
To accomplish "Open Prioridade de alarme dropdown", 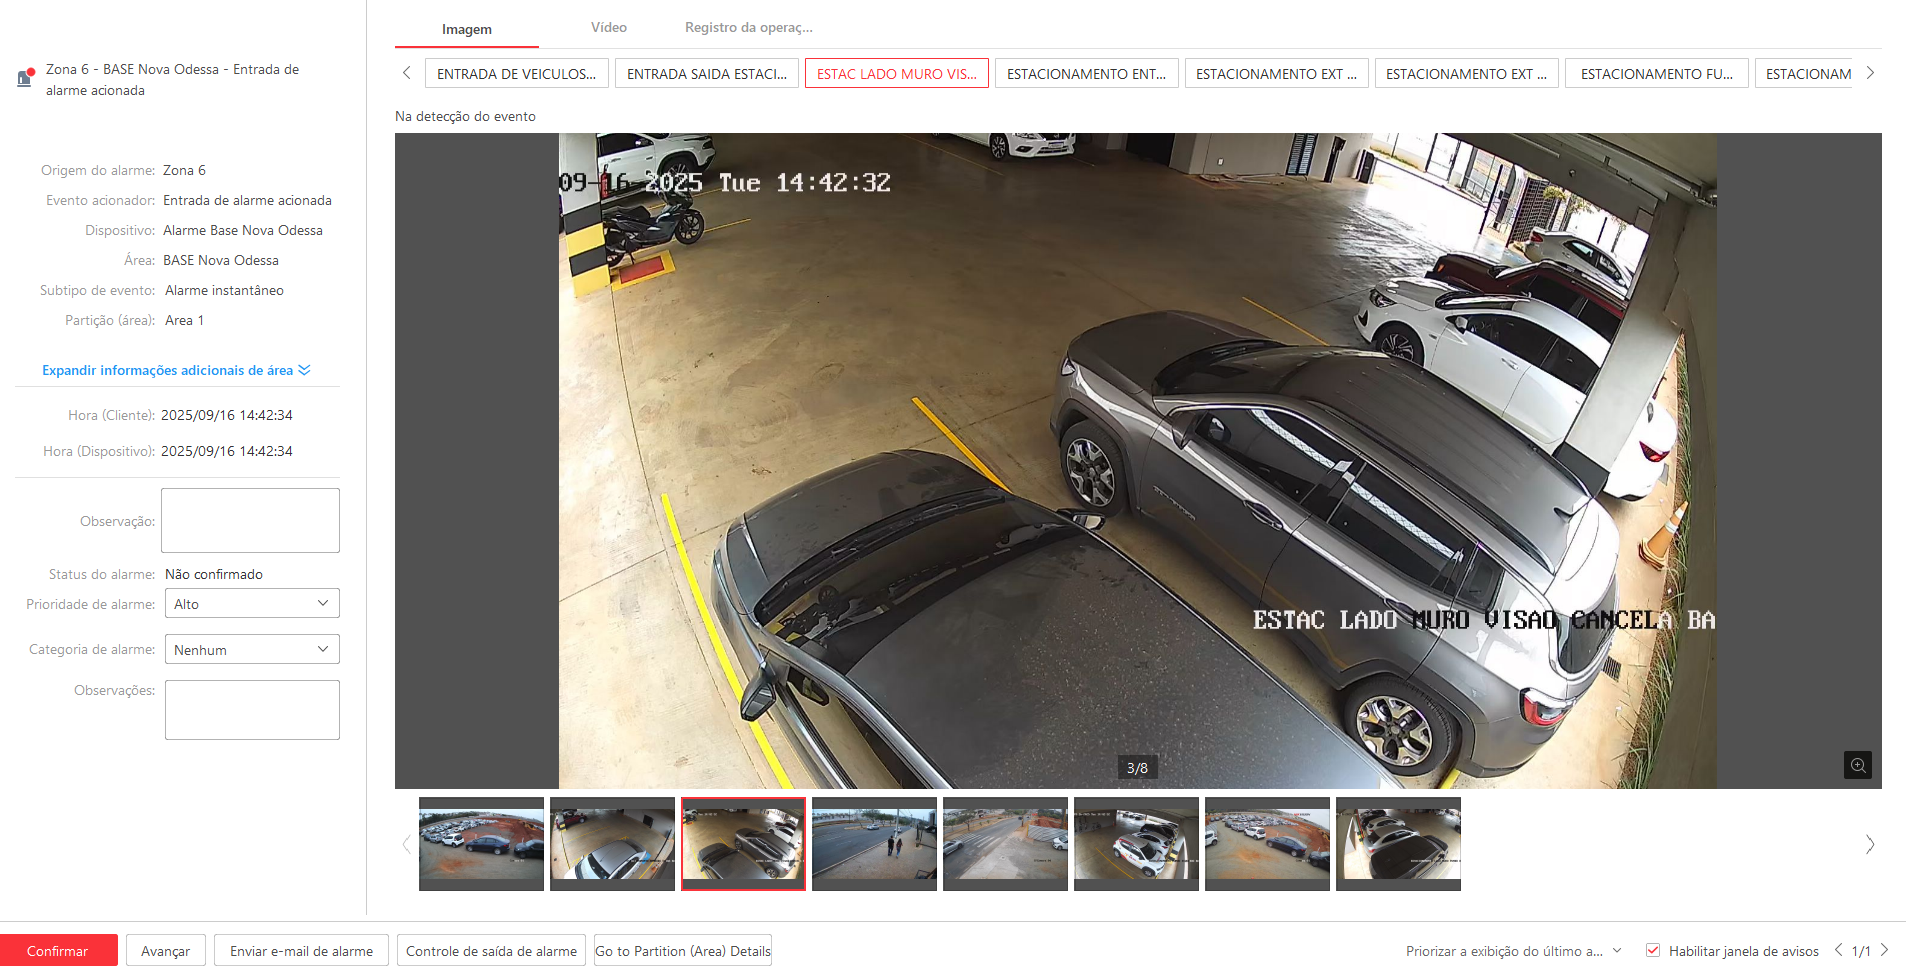I will point(251,604).
